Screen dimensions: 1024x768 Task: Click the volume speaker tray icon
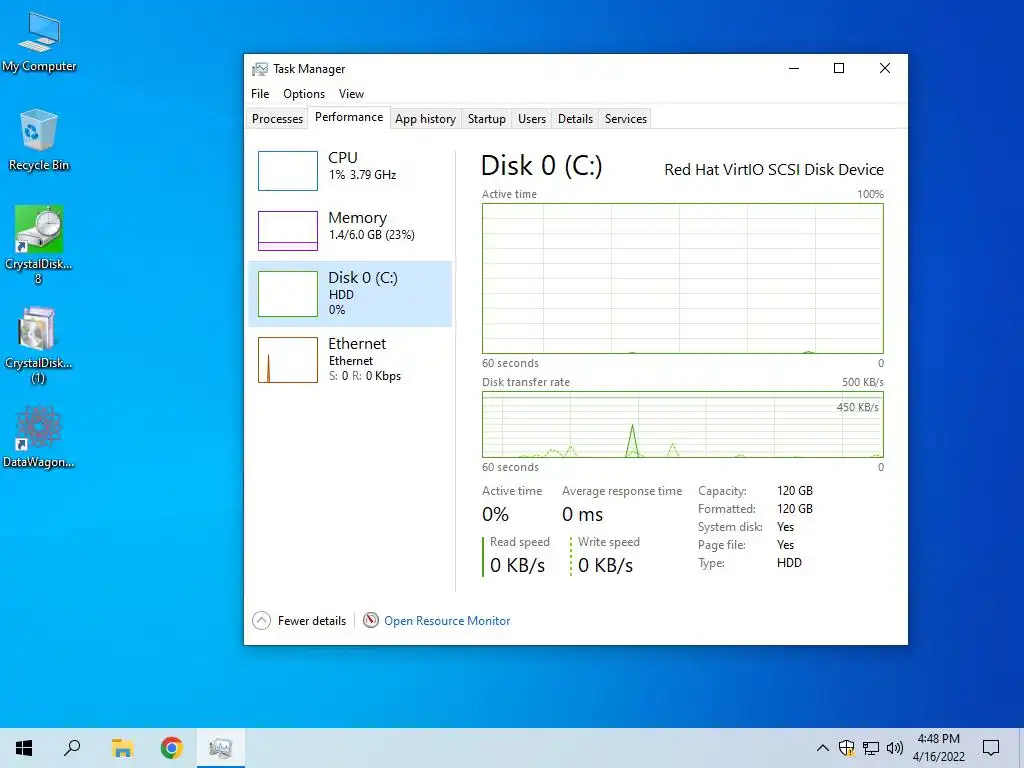pyautogui.click(x=895, y=748)
